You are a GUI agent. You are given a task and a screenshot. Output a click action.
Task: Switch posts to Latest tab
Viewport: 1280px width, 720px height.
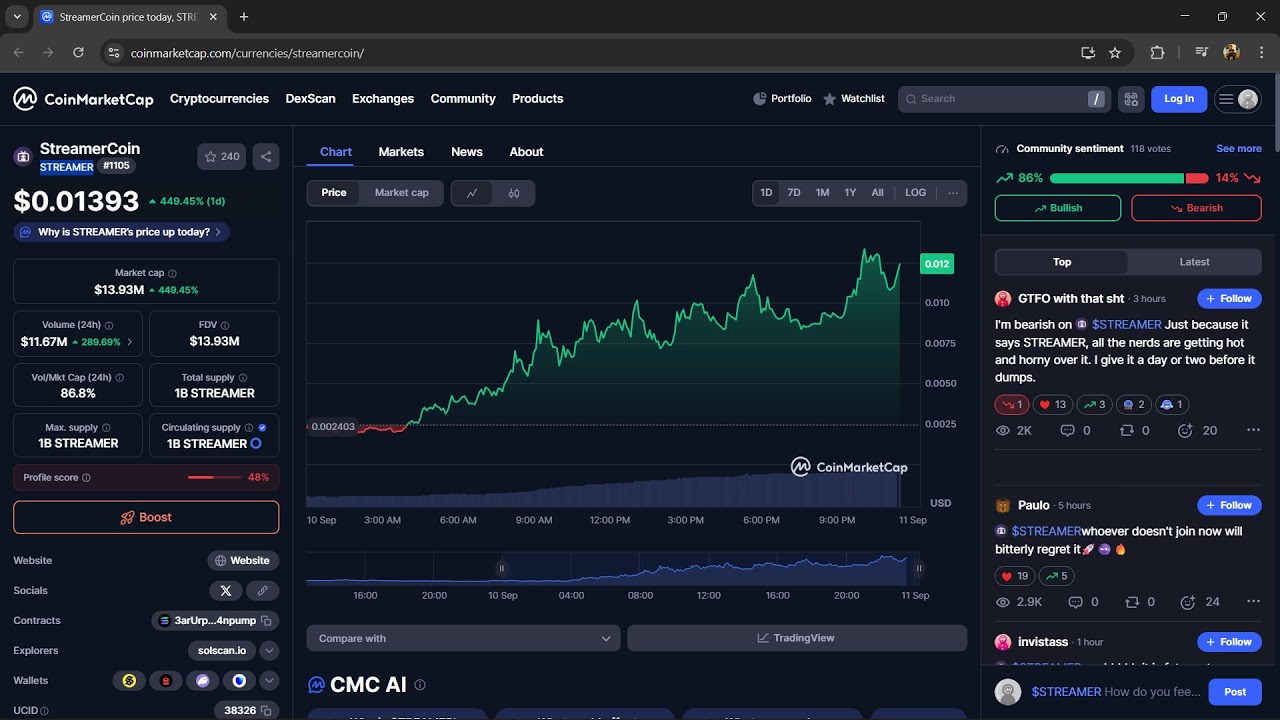1194,262
